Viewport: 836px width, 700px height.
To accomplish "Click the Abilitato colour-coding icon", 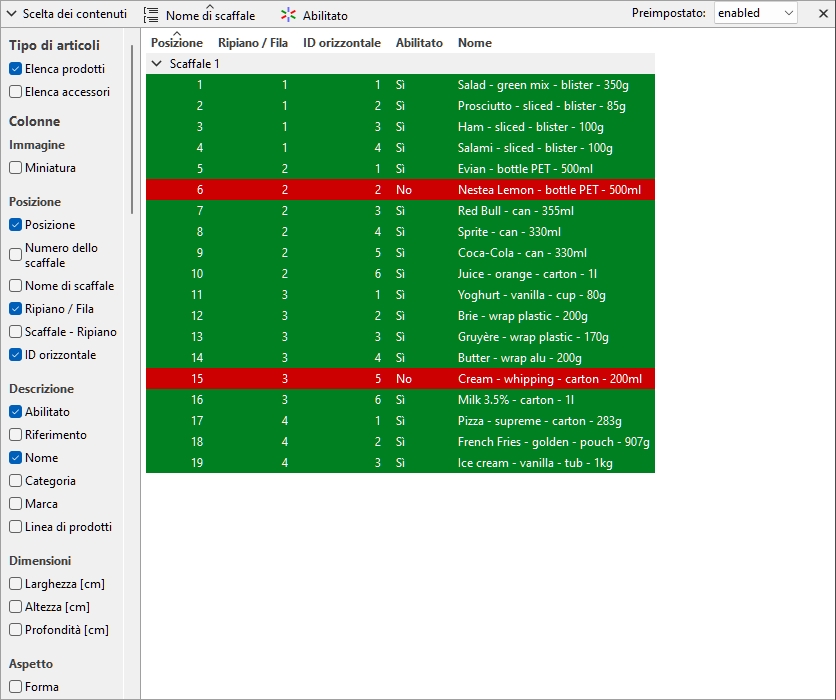I will point(288,15).
